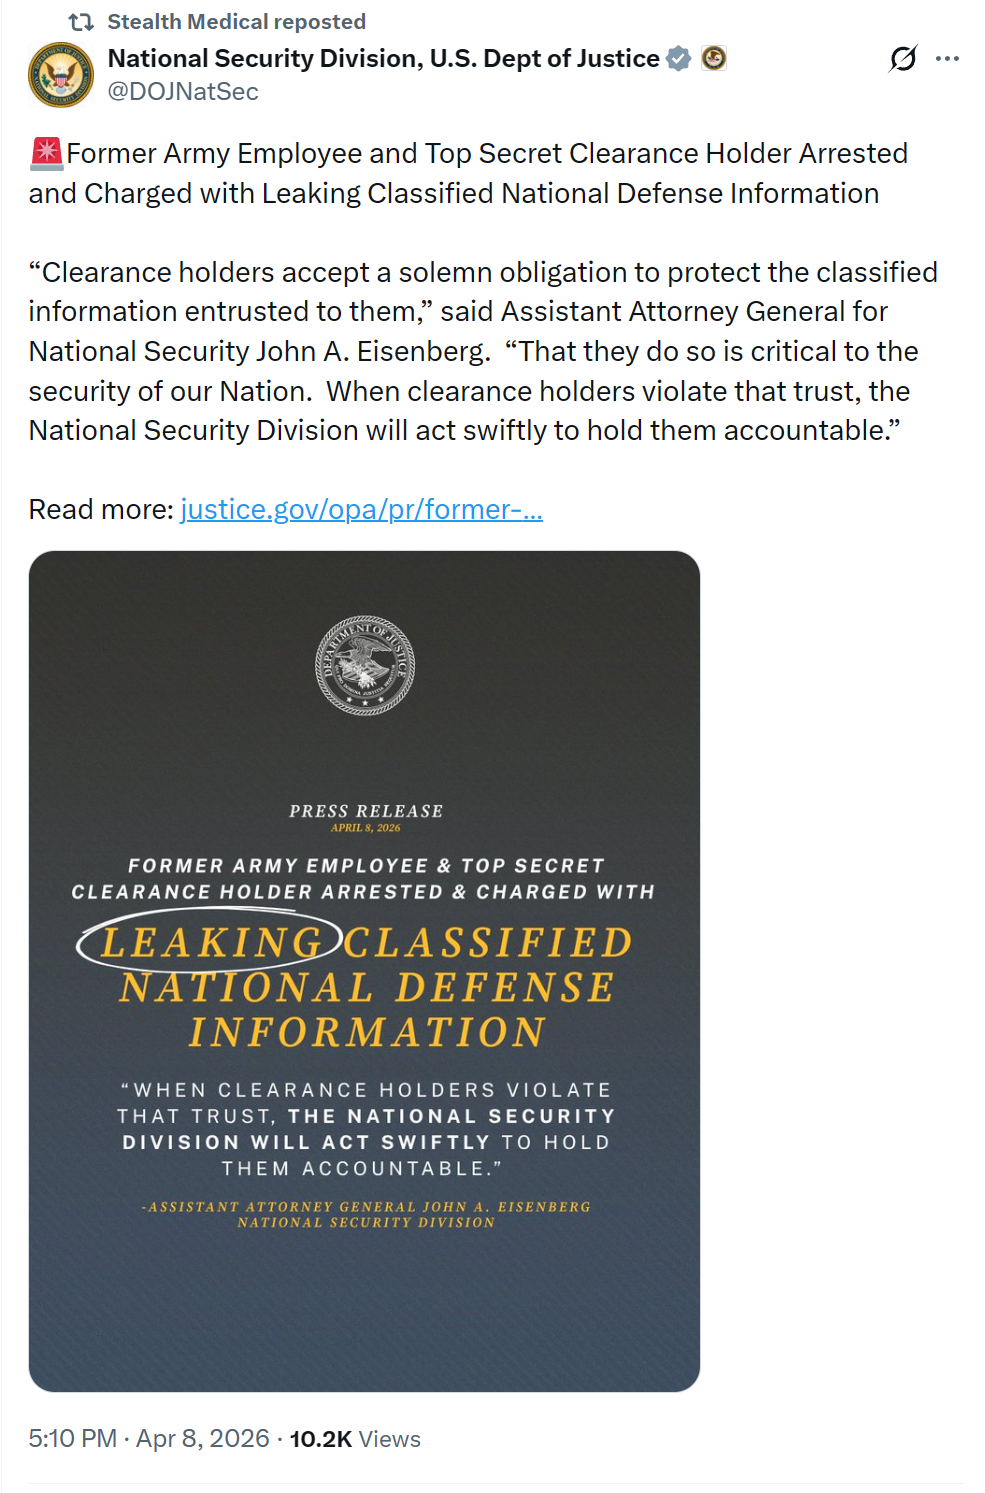Open the attached press release image
Screen dimensions: 985x1493
tap(364, 1300)
